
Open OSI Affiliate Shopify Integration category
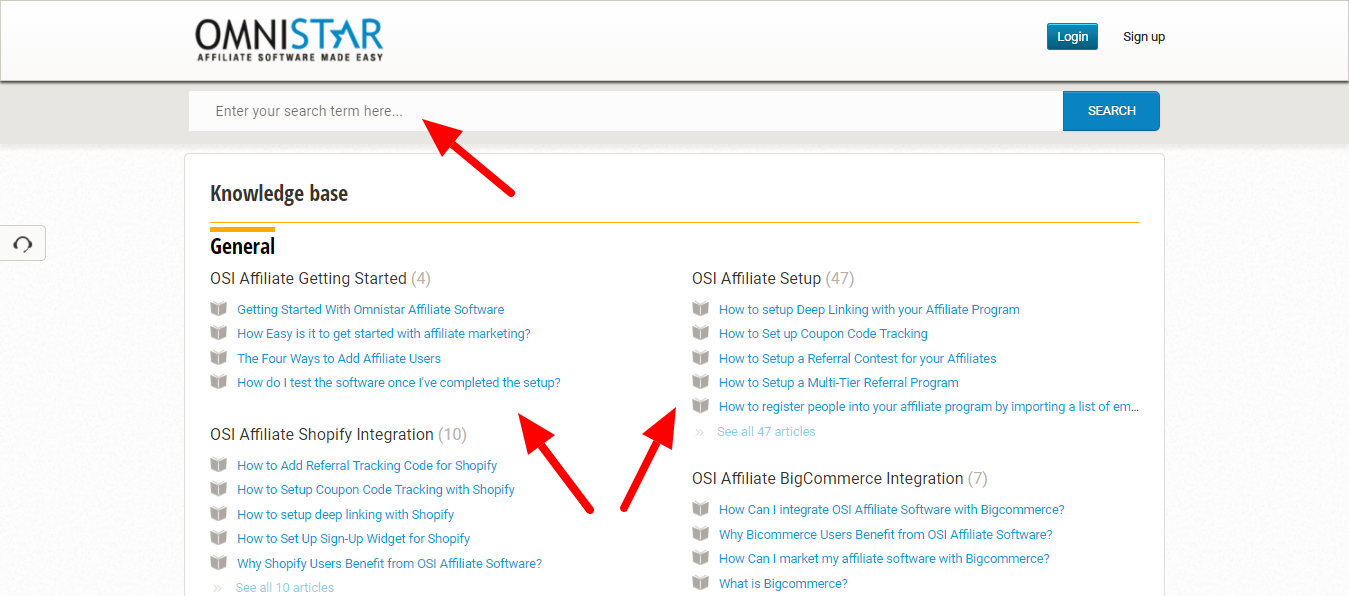[x=338, y=435]
